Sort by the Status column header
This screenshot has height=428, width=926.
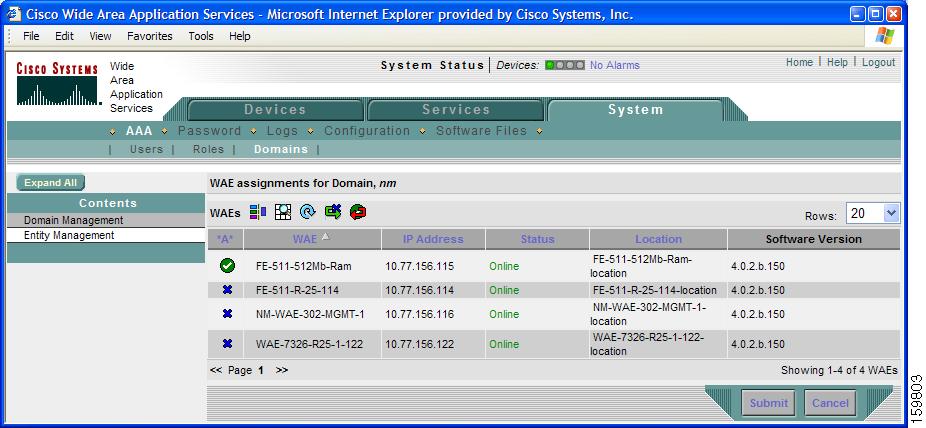click(537, 239)
